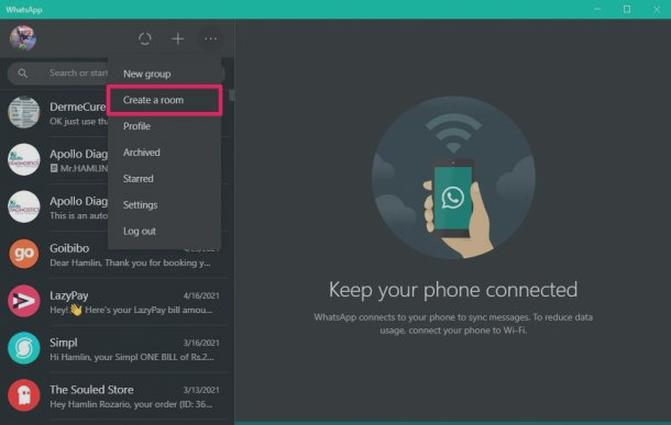The height and width of the screenshot is (425, 671).
Task: Choose Log out in menu
Action: pyautogui.click(x=164, y=231)
